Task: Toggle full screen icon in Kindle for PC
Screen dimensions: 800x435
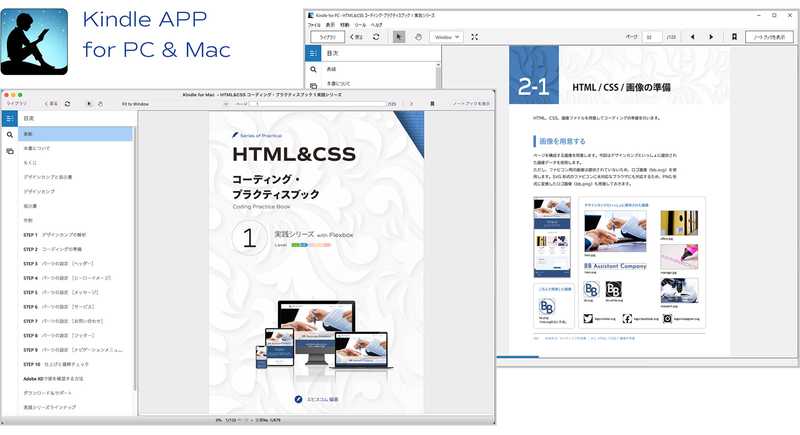Action: (474, 37)
